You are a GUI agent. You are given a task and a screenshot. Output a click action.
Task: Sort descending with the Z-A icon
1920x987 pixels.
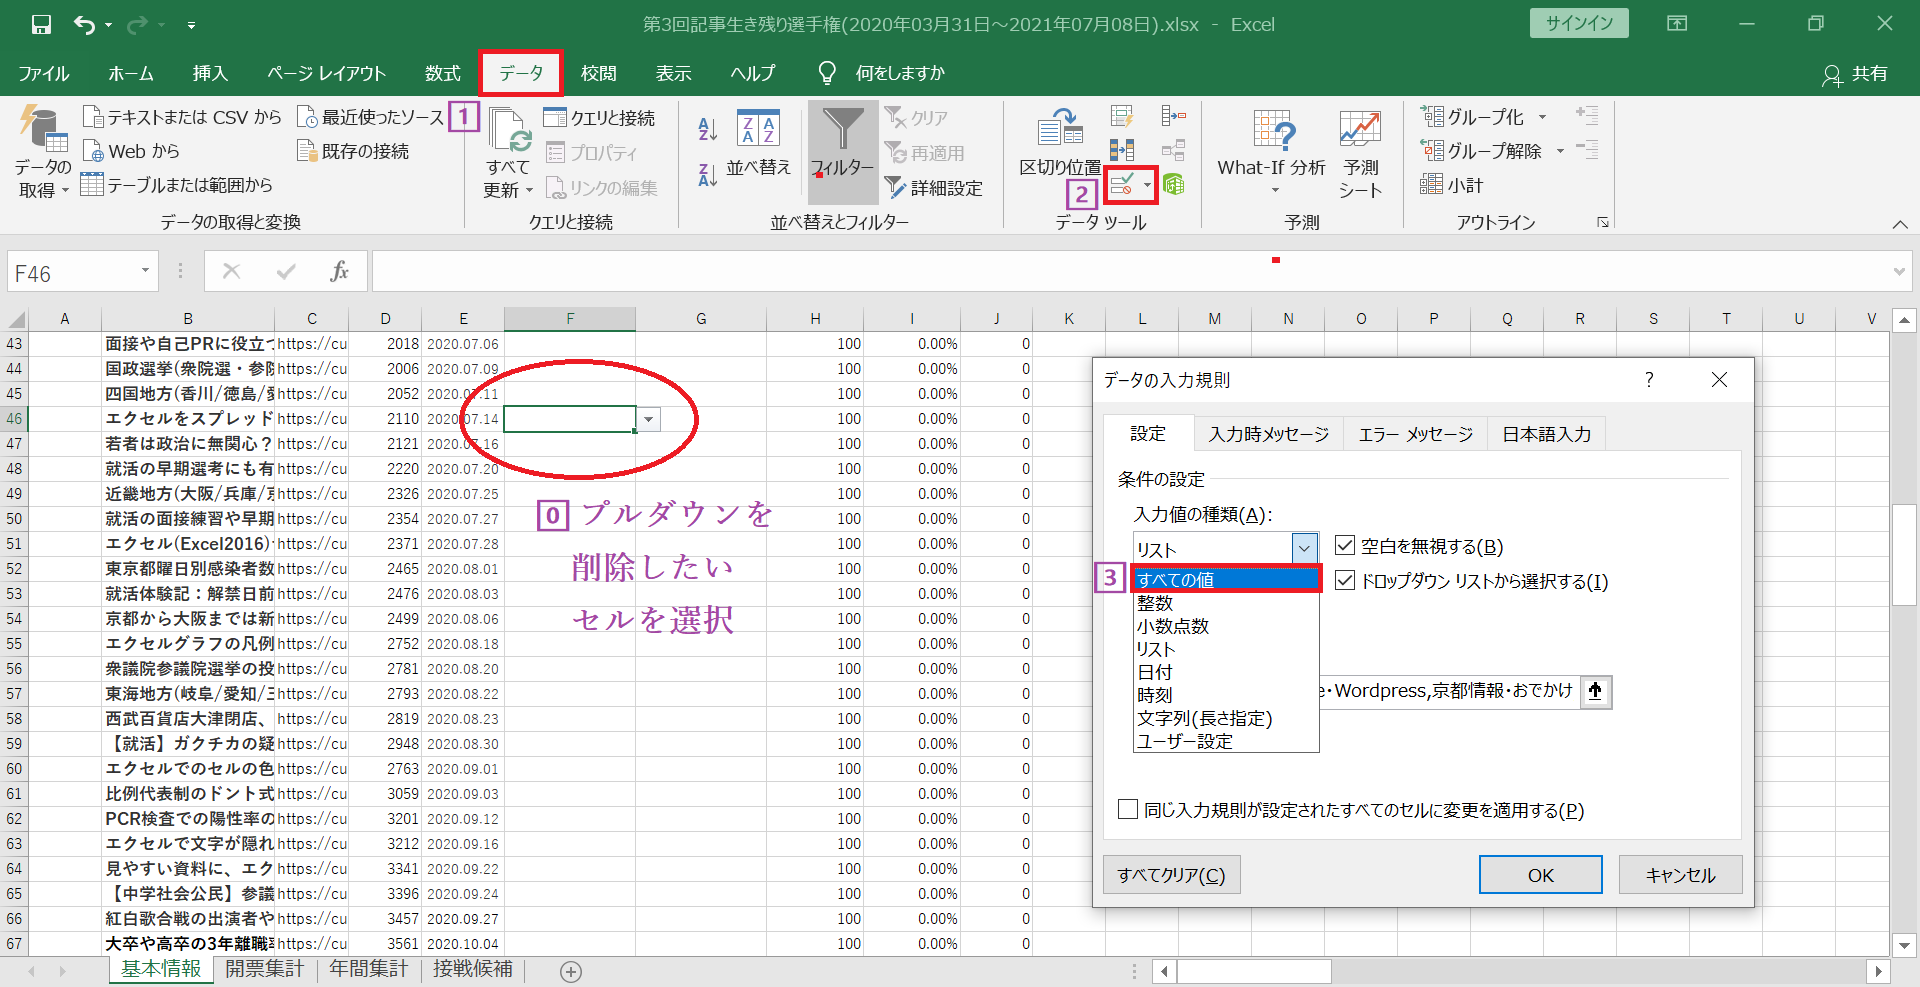708,175
